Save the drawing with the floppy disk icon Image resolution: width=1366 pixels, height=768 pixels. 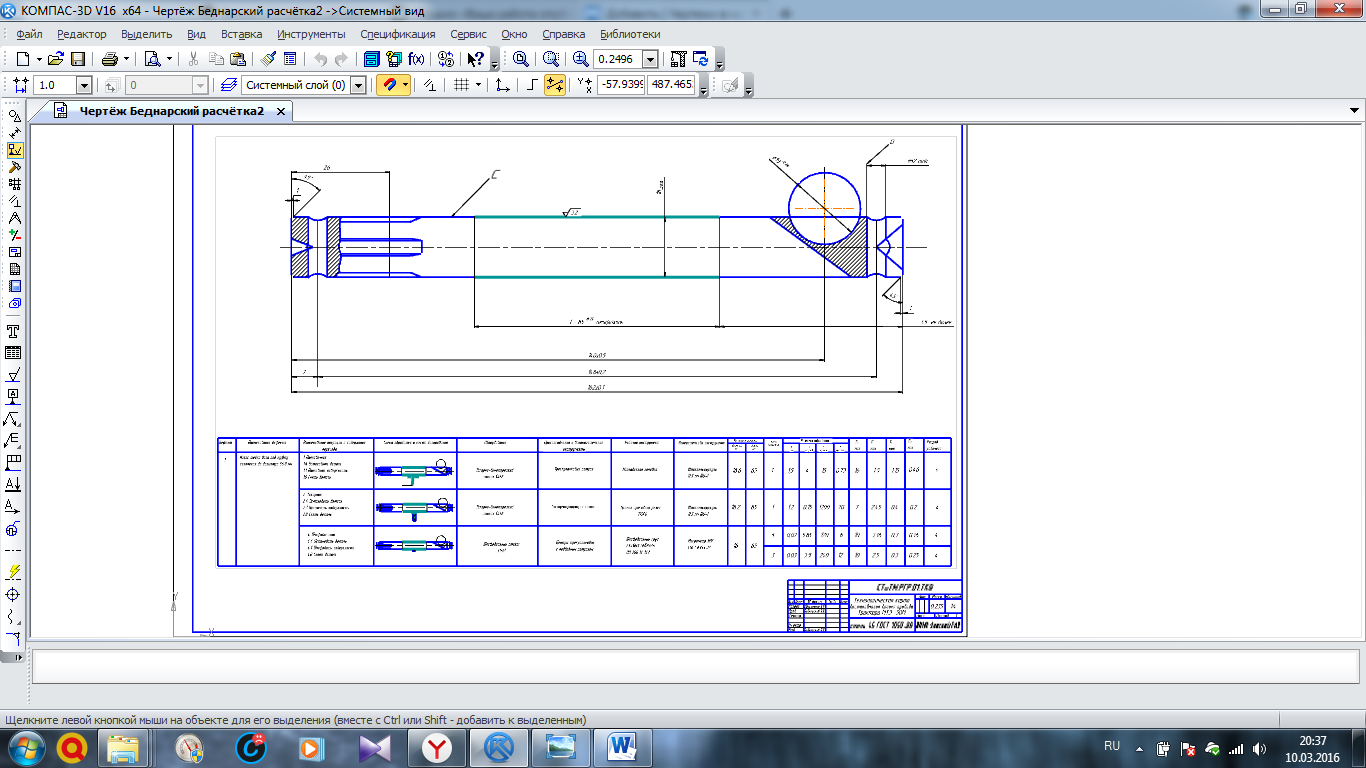point(77,59)
